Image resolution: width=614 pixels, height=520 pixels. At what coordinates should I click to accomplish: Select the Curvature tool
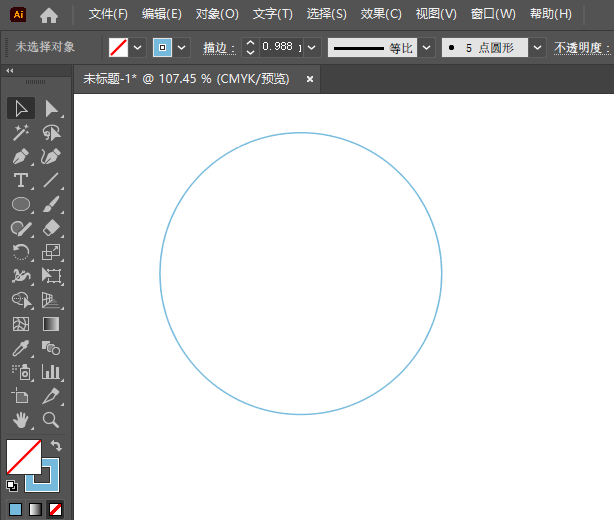(x=51, y=157)
